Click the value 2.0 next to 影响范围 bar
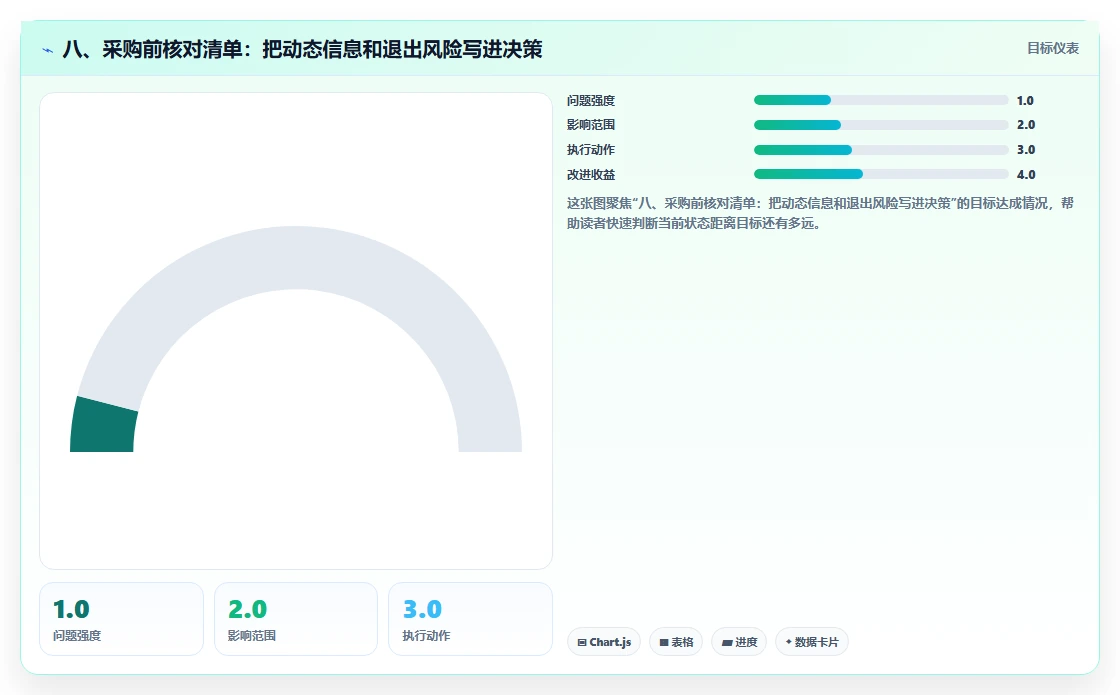This screenshot has height=695, width=1120. coord(1026,125)
